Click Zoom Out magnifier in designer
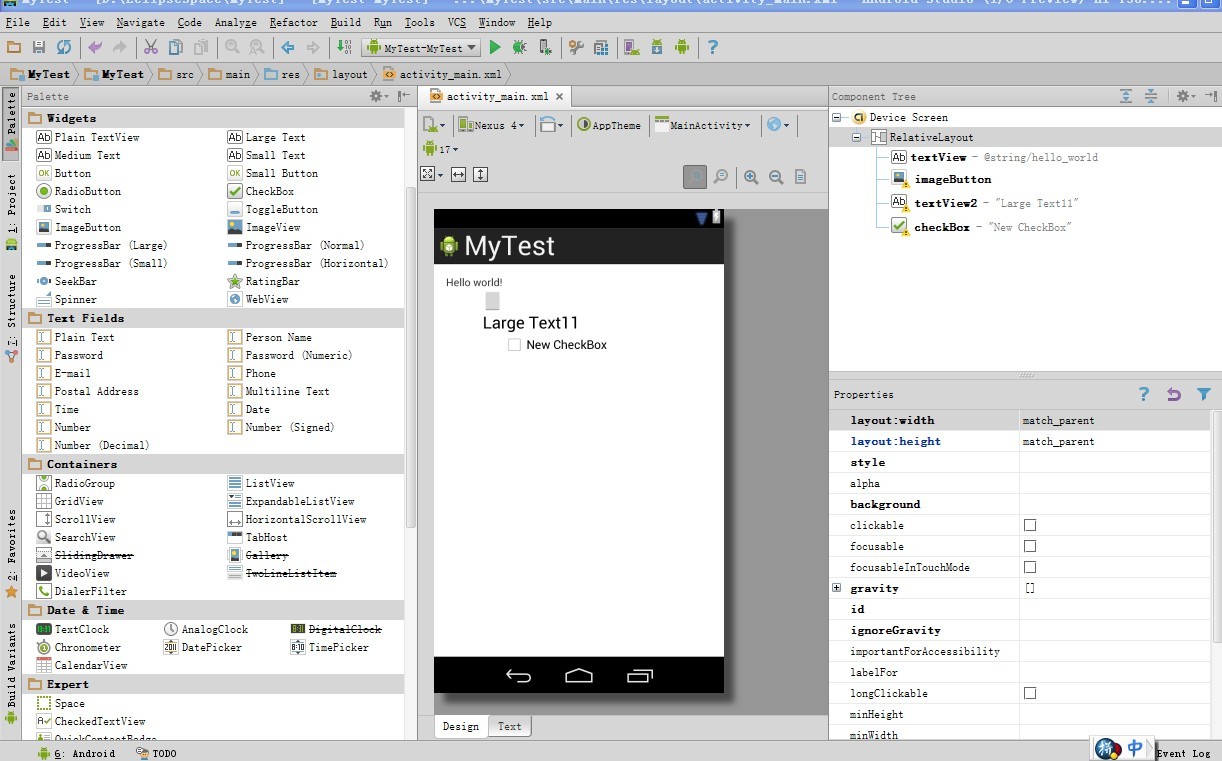The width and height of the screenshot is (1222, 761). point(776,177)
